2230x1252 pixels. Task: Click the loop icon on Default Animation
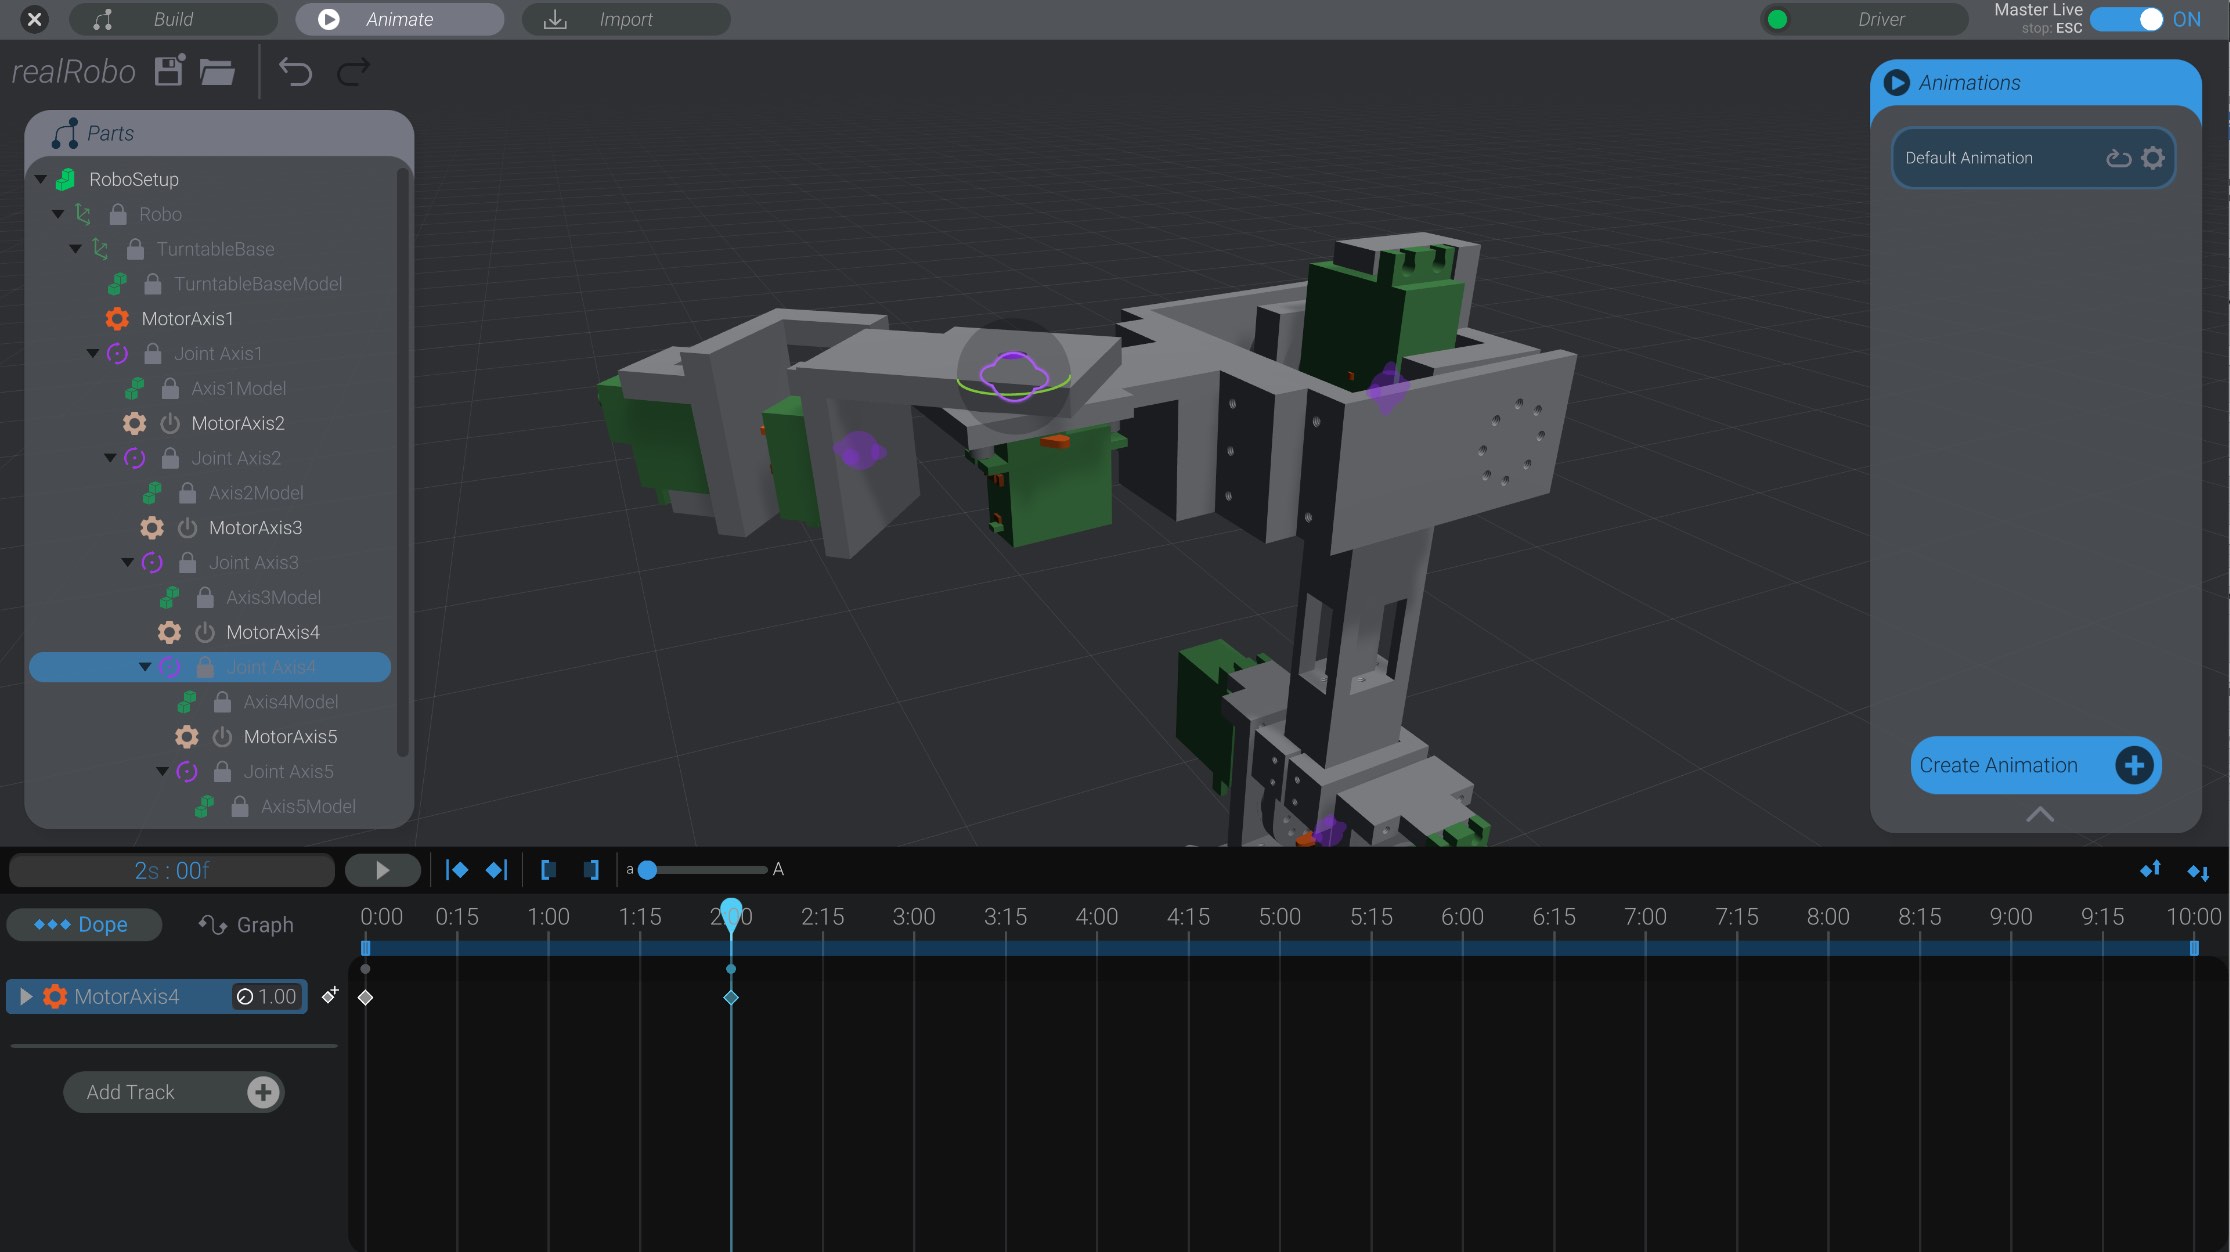click(2118, 157)
